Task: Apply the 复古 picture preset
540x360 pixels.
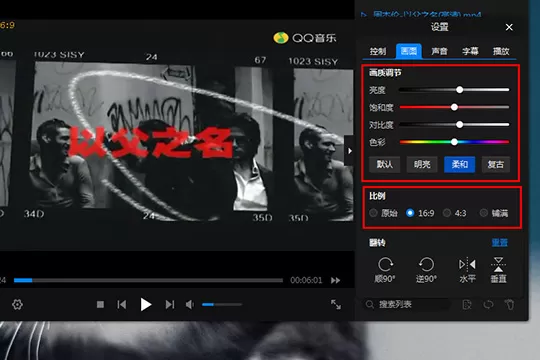Action: tap(496, 164)
